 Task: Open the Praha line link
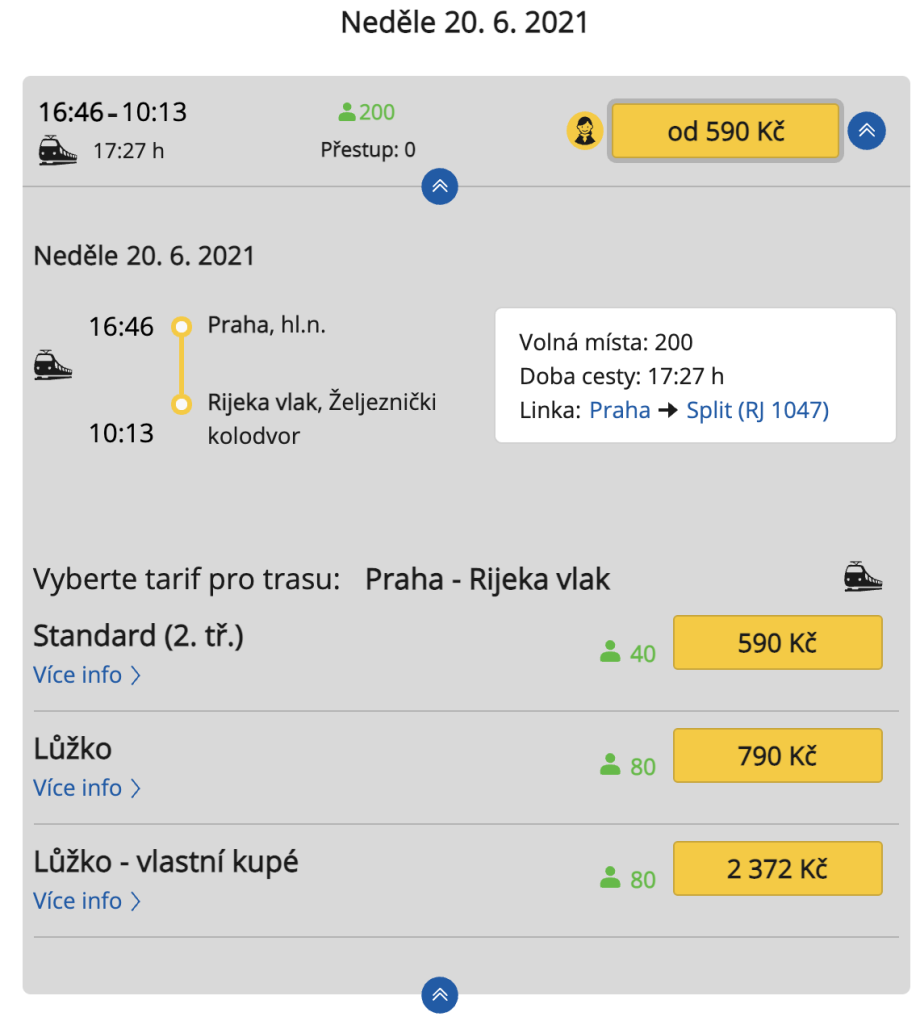point(620,410)
